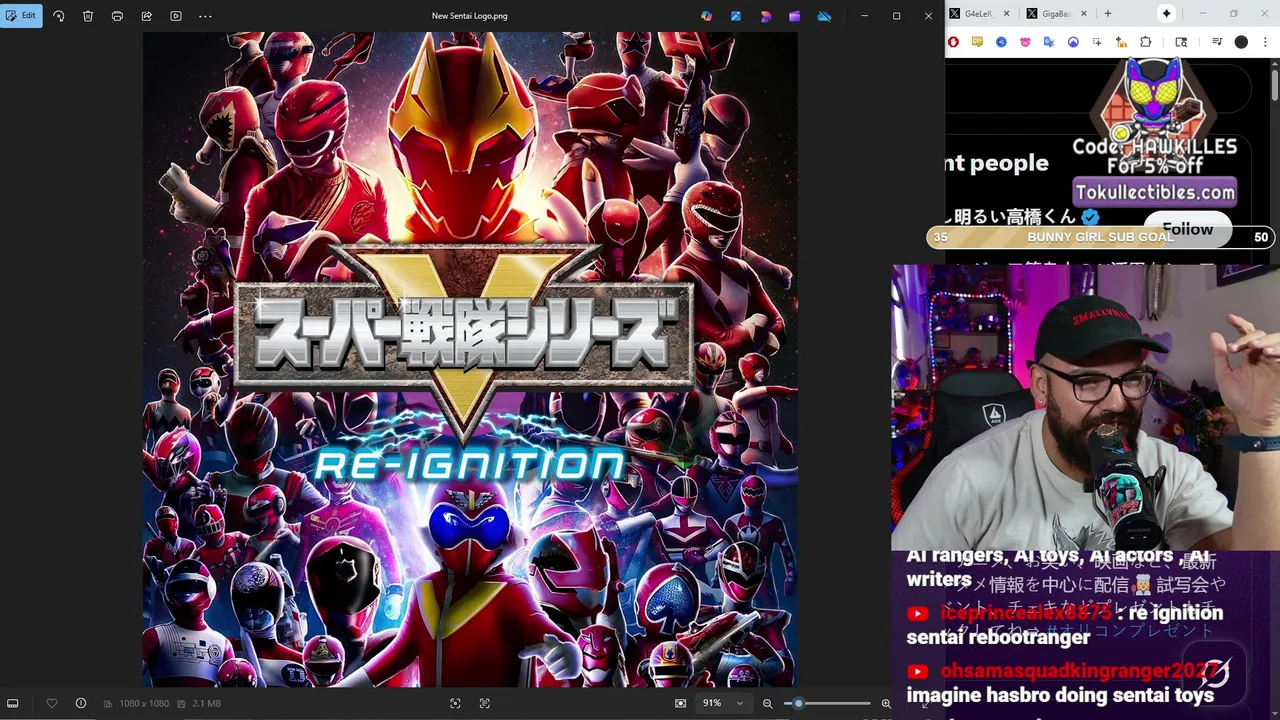Open the purple video editor icon in title bar
The width and height of the screenshot is (1280, 720).
click(794, 16)
